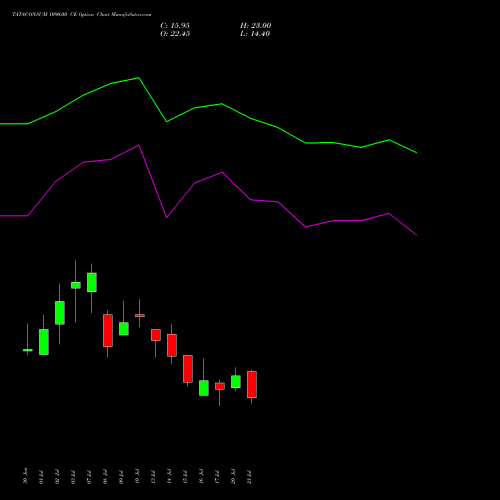Click the peak of the purple line
Image resolution: width=500 pixels, height=500 pixels.
(139, 145)
